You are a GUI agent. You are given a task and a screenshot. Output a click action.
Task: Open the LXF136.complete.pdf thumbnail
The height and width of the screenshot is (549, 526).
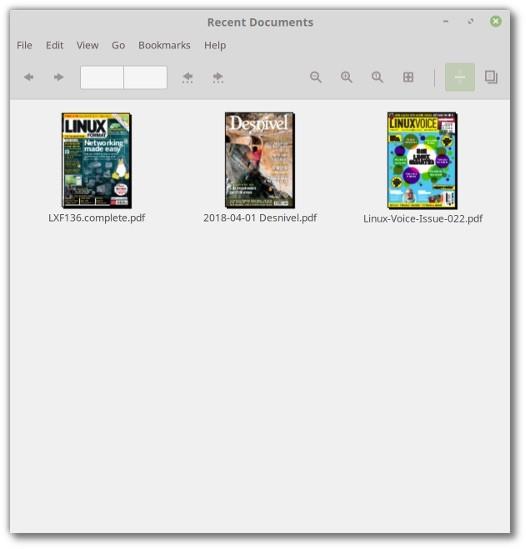[97, 160]
